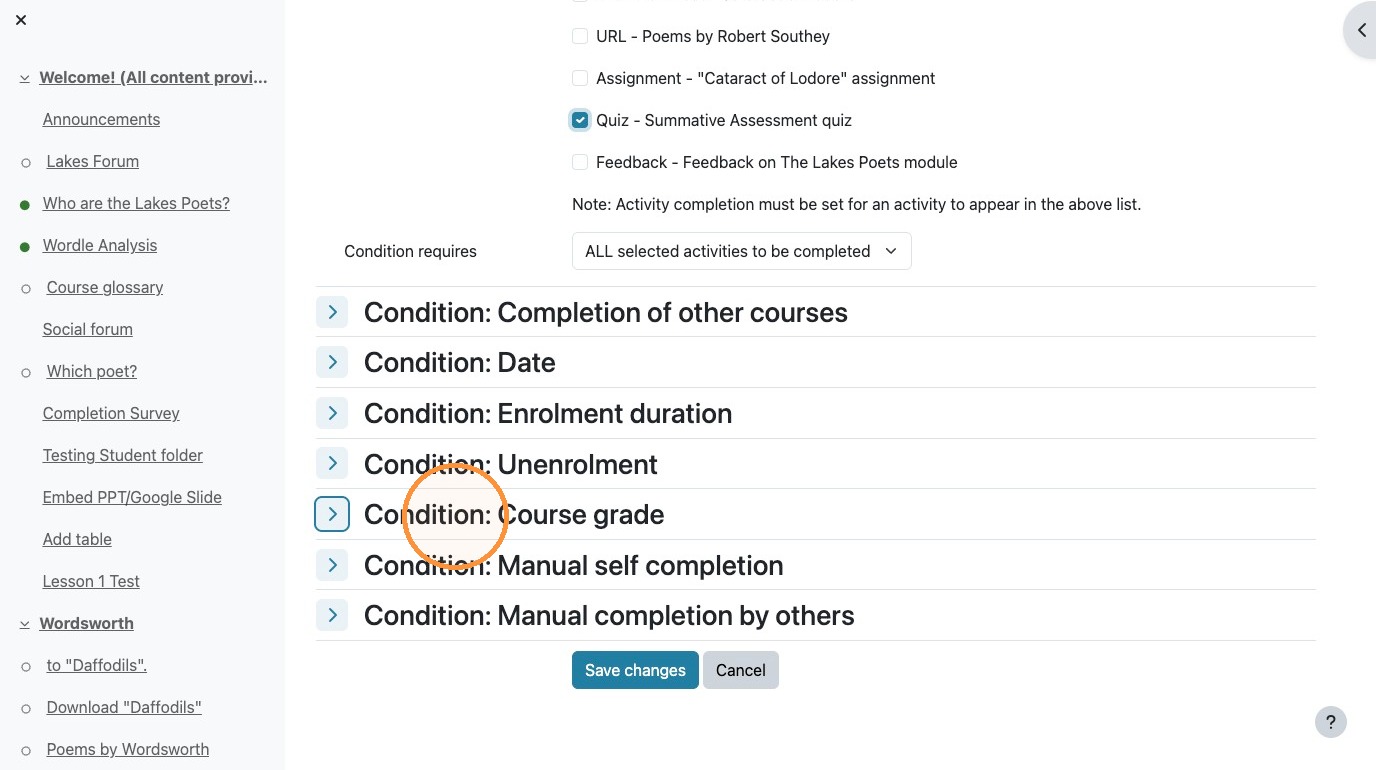Click the Save changes button
This screenshot has height=770, width=1376.
pyautogui.click(x=635, y=670)
